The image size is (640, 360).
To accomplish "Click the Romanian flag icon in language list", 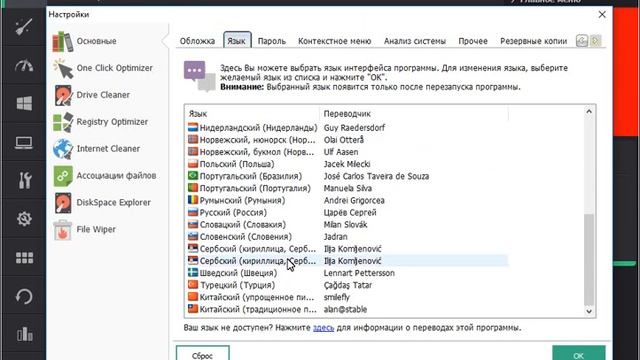I will click(193, 200).
